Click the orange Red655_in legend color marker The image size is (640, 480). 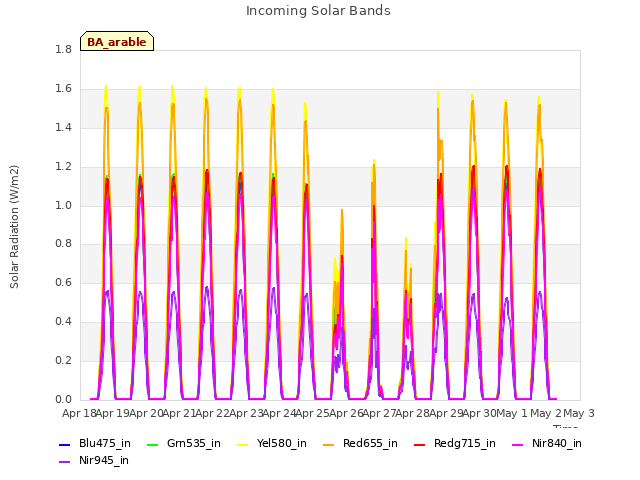pyautogui.click(x=329, y=444)
